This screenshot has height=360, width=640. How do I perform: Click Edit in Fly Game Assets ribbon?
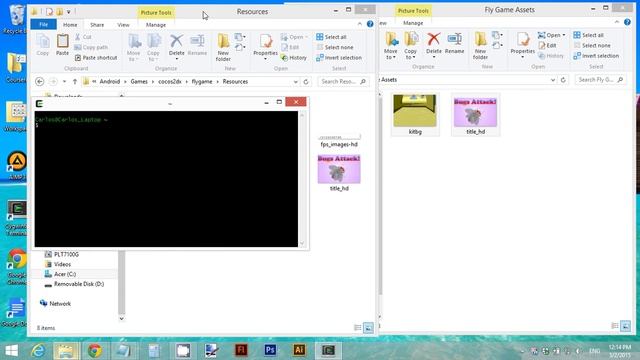(548, 46)
